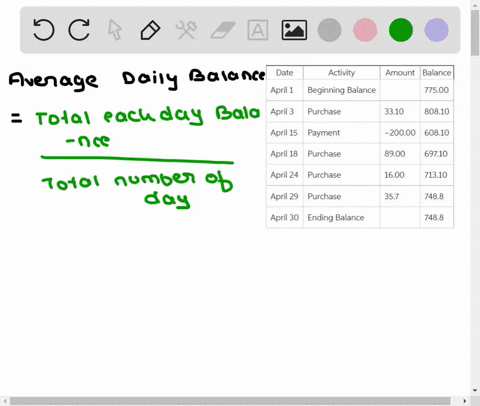Screen dimensions: 480x406
Task: Click the 89.00 amount cell
Action: [400, 154]
